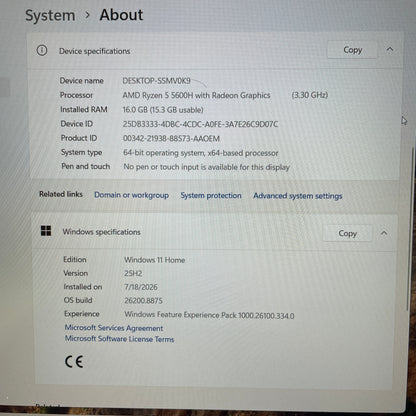Image resolution: width=416 pixels, height=416 pixels.
Task: Click the Installed RAM label
Action: click(x=84, y=109)
